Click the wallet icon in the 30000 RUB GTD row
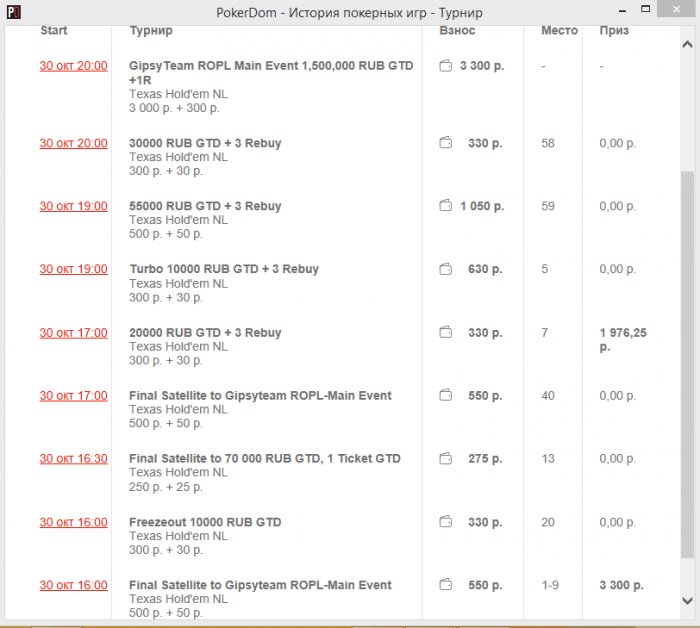Screen dimensions: 700x628 point(446,143)
